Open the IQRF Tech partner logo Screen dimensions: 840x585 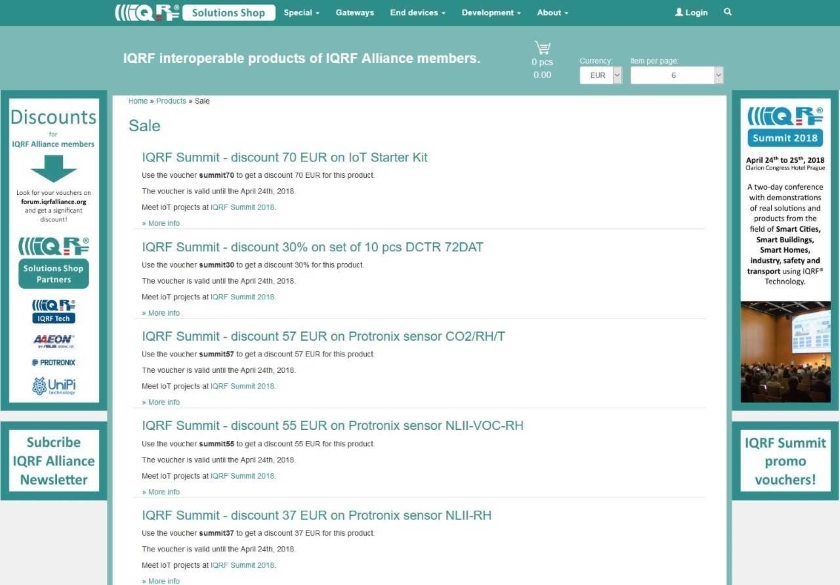click(54, 311)
